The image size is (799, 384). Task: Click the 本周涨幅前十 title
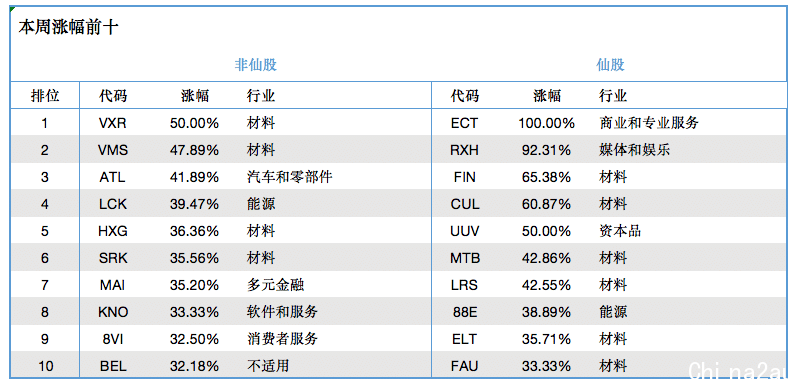[68, 28]
